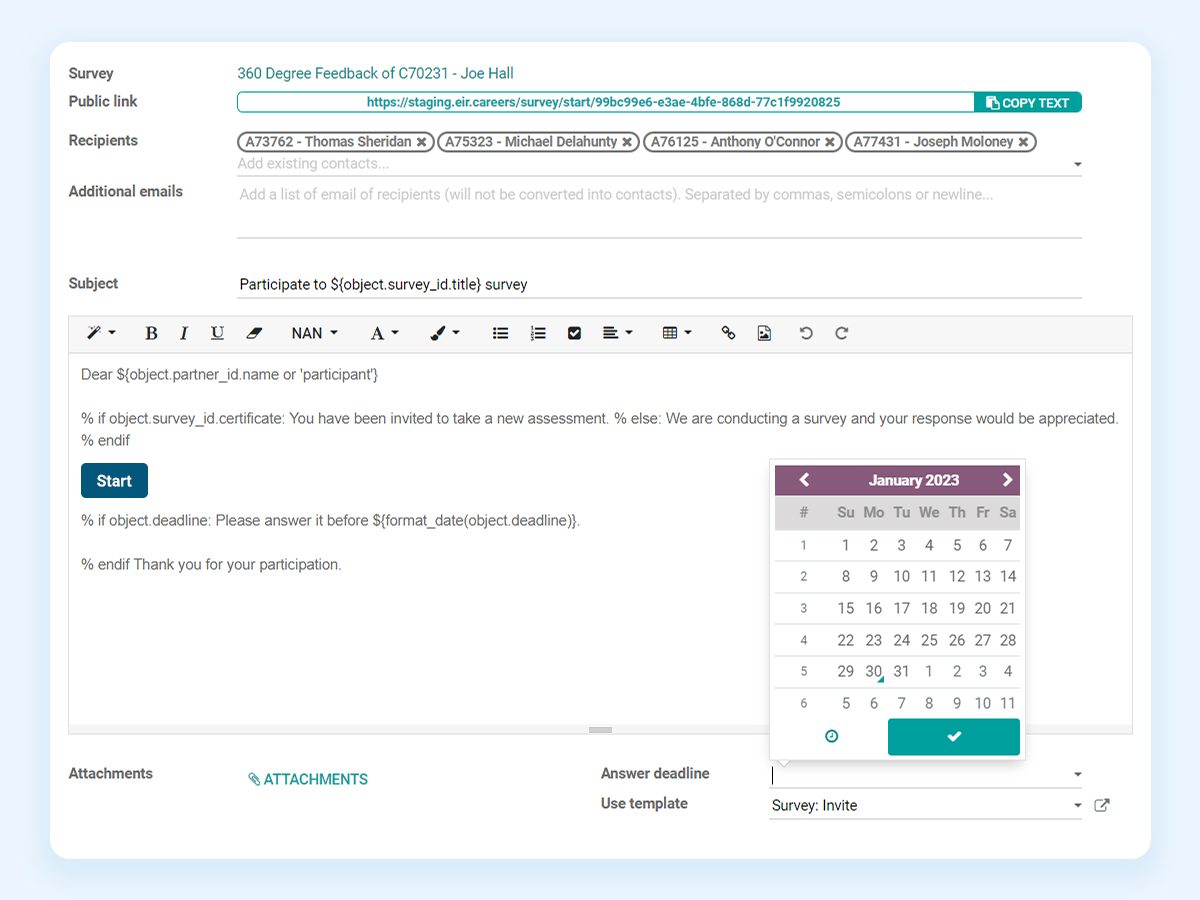Screen dimensions: 1200x900
Task: Click the public survey link URL
Action: [603, 102]
